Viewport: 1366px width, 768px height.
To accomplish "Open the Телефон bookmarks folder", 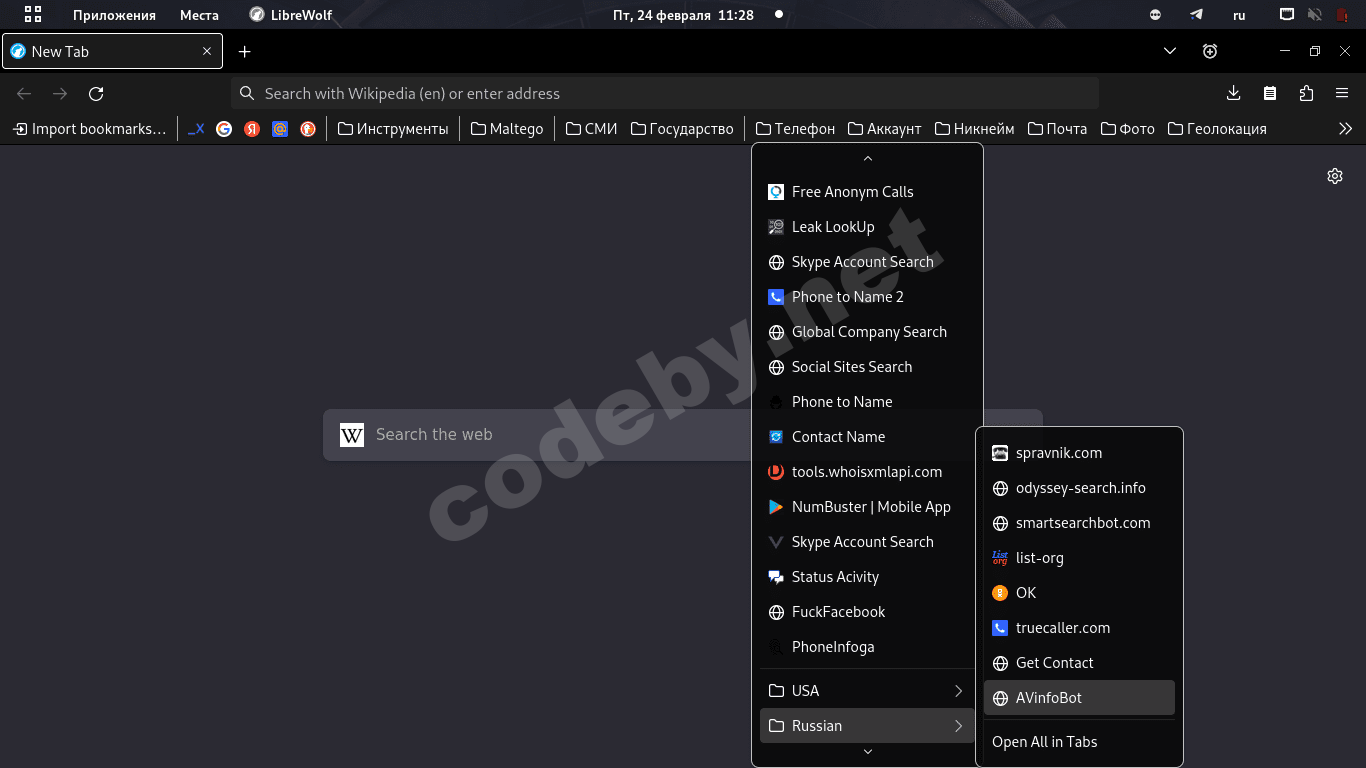I will tap(796, 129).
